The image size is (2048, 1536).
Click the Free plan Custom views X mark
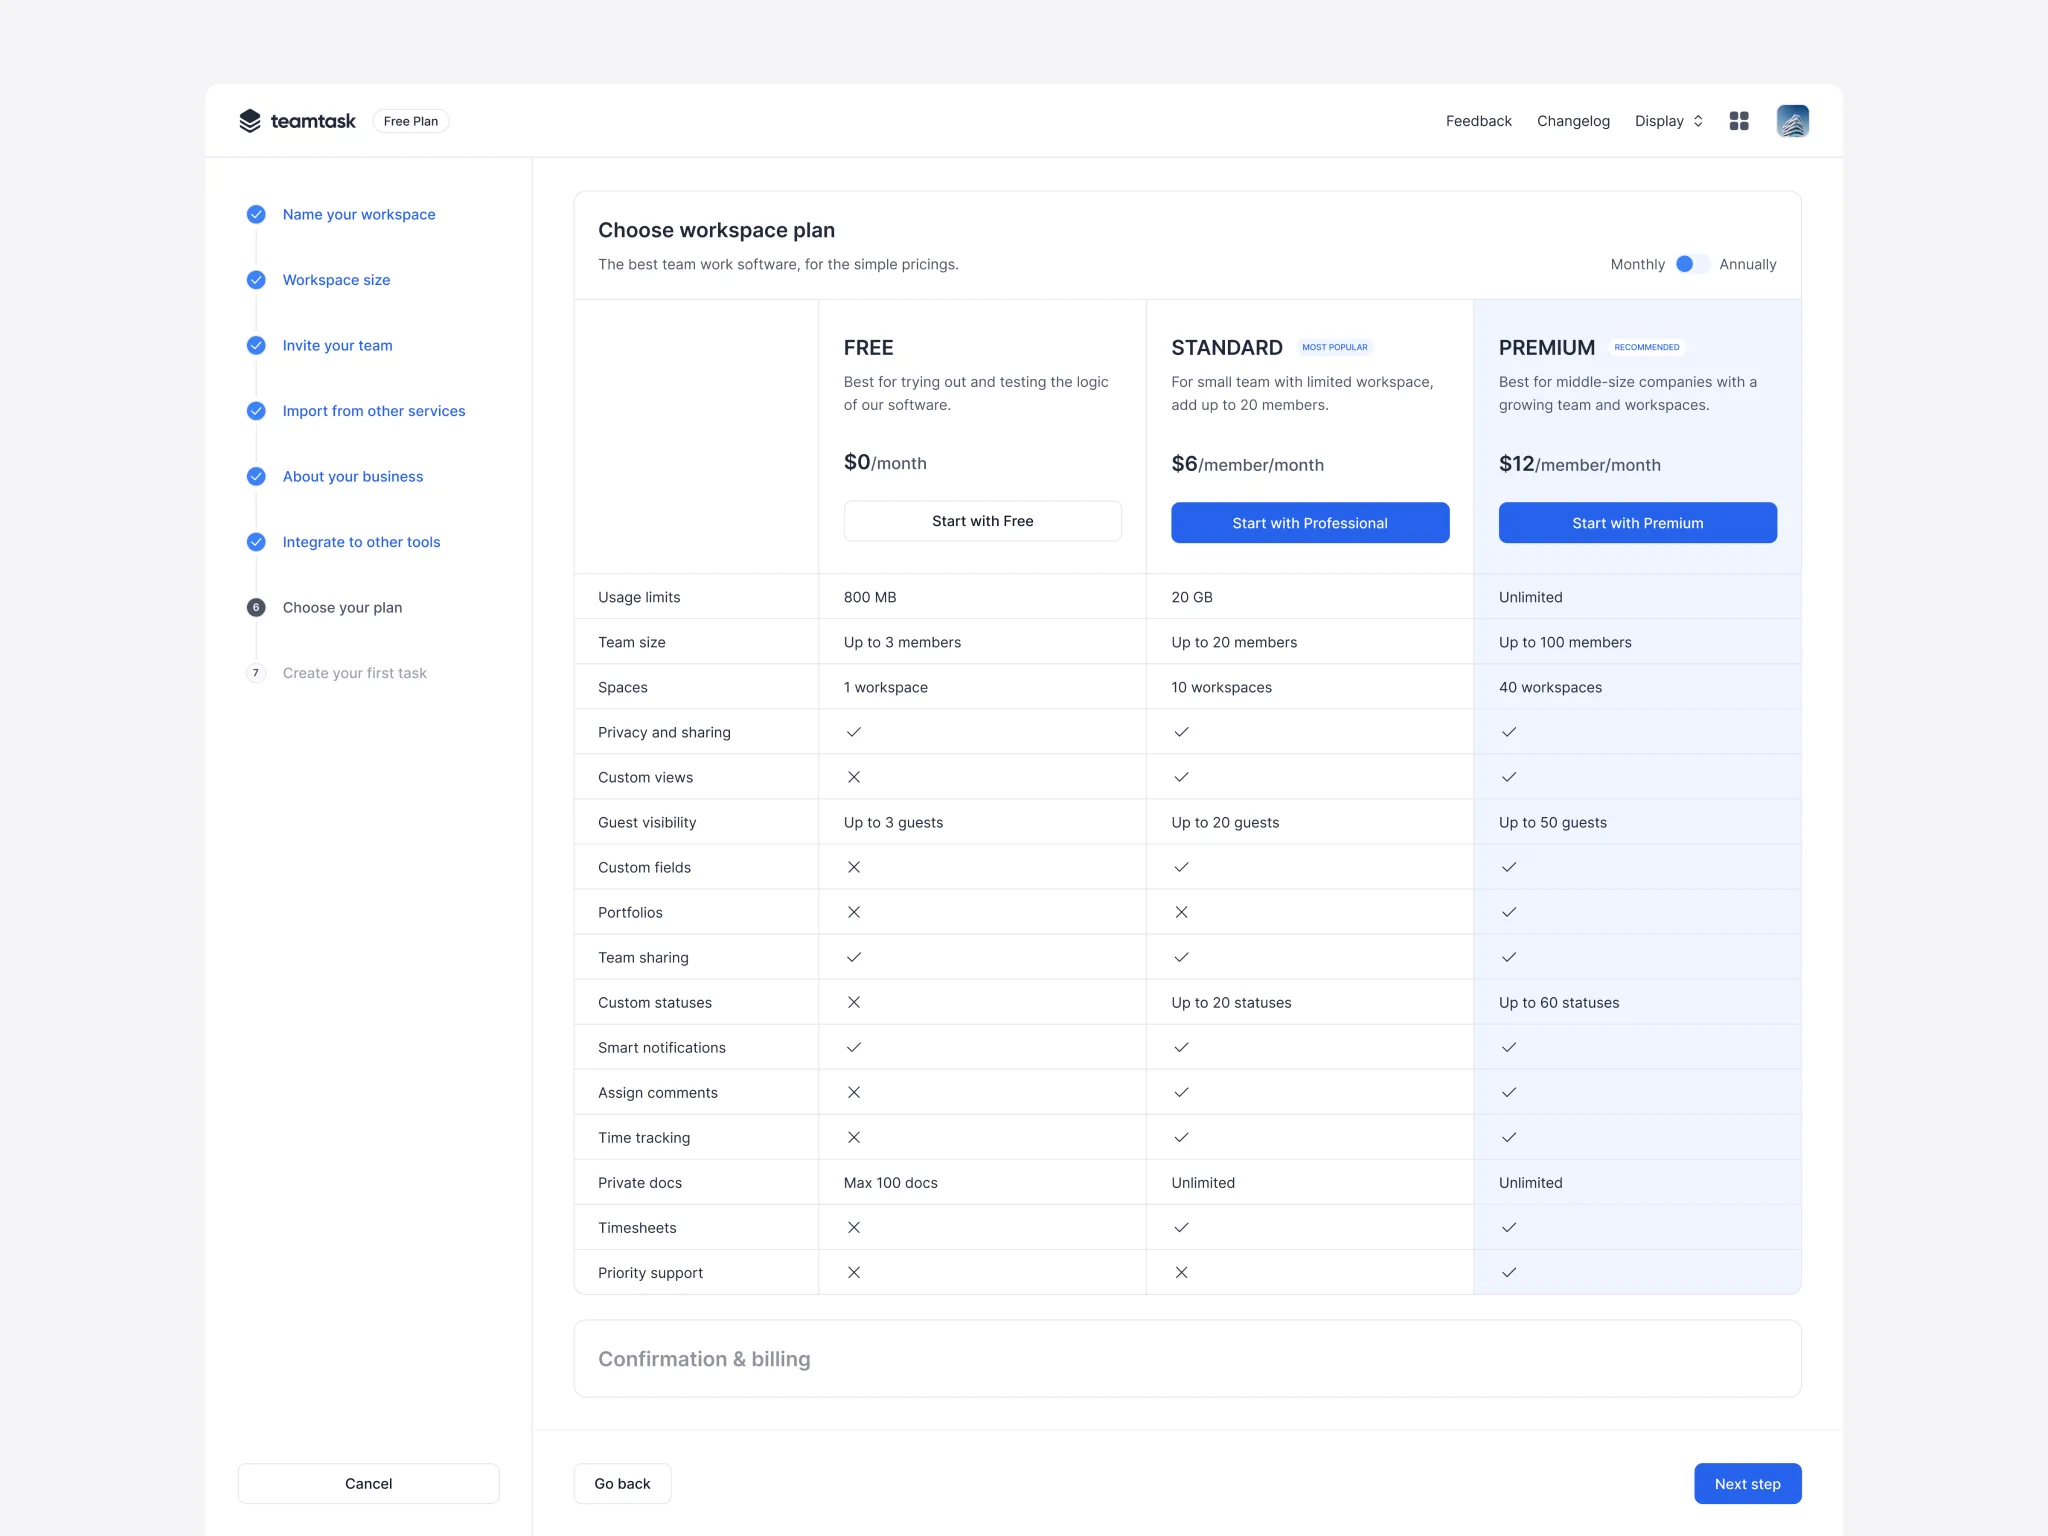(x=854, y=777)
